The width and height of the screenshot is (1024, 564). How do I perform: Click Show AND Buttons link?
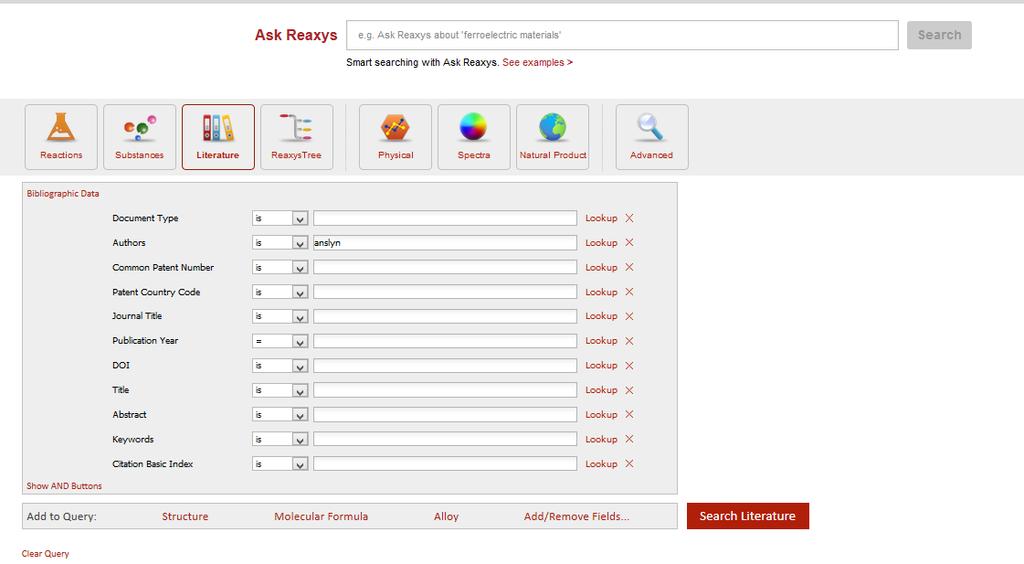point(64,486)
